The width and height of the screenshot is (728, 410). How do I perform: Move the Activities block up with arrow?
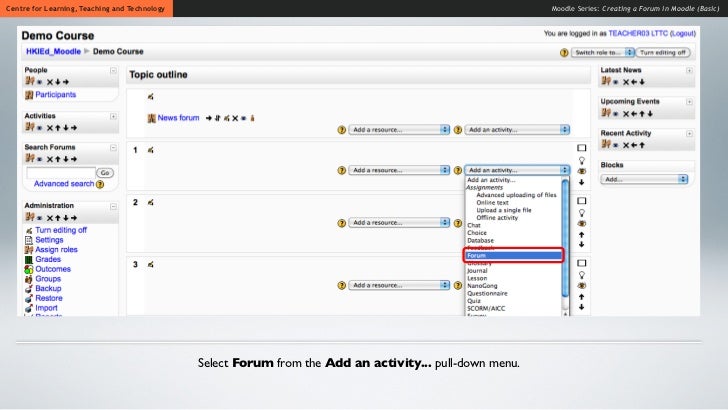tap(58, 128)
